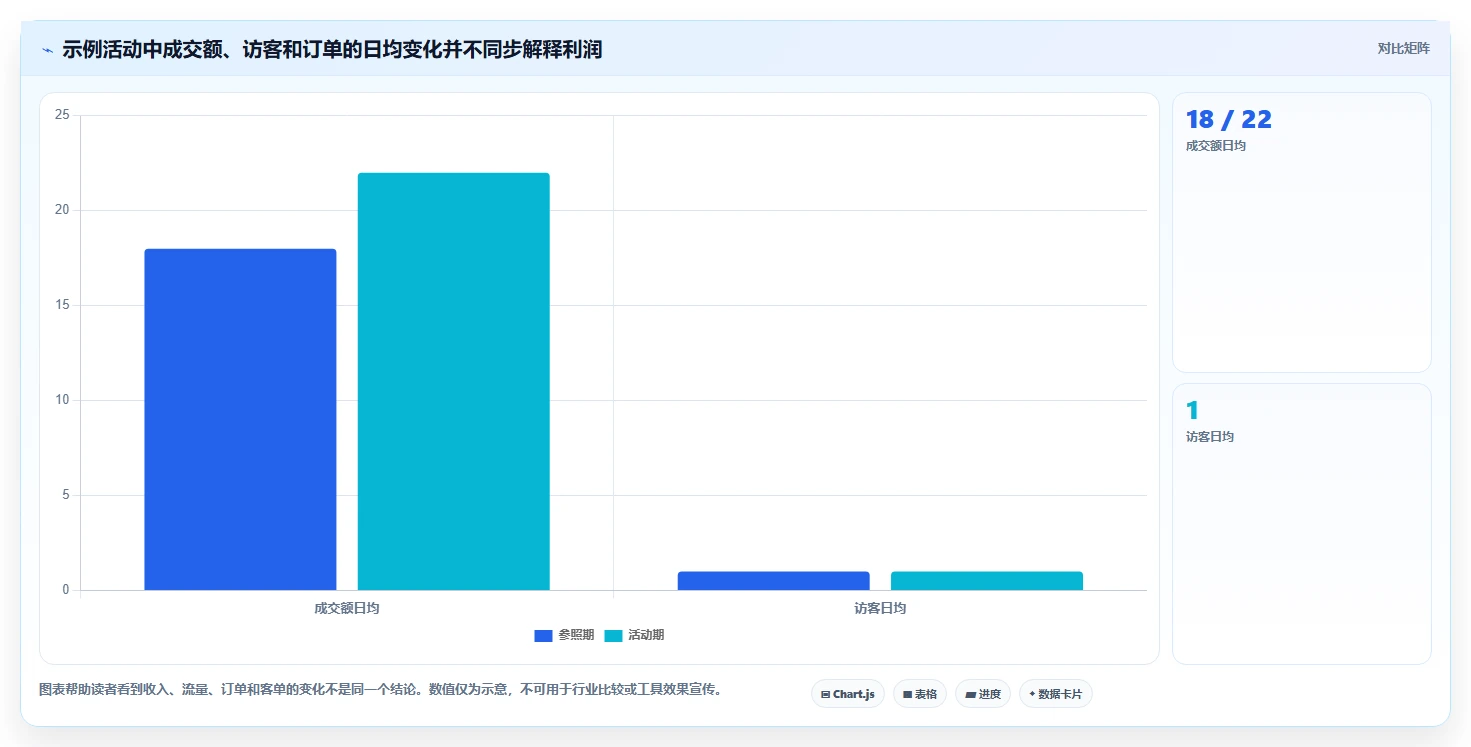Screen dimensions: 1471x747
Task: Click the 参照期 legend label
Action: coord(576,636)
